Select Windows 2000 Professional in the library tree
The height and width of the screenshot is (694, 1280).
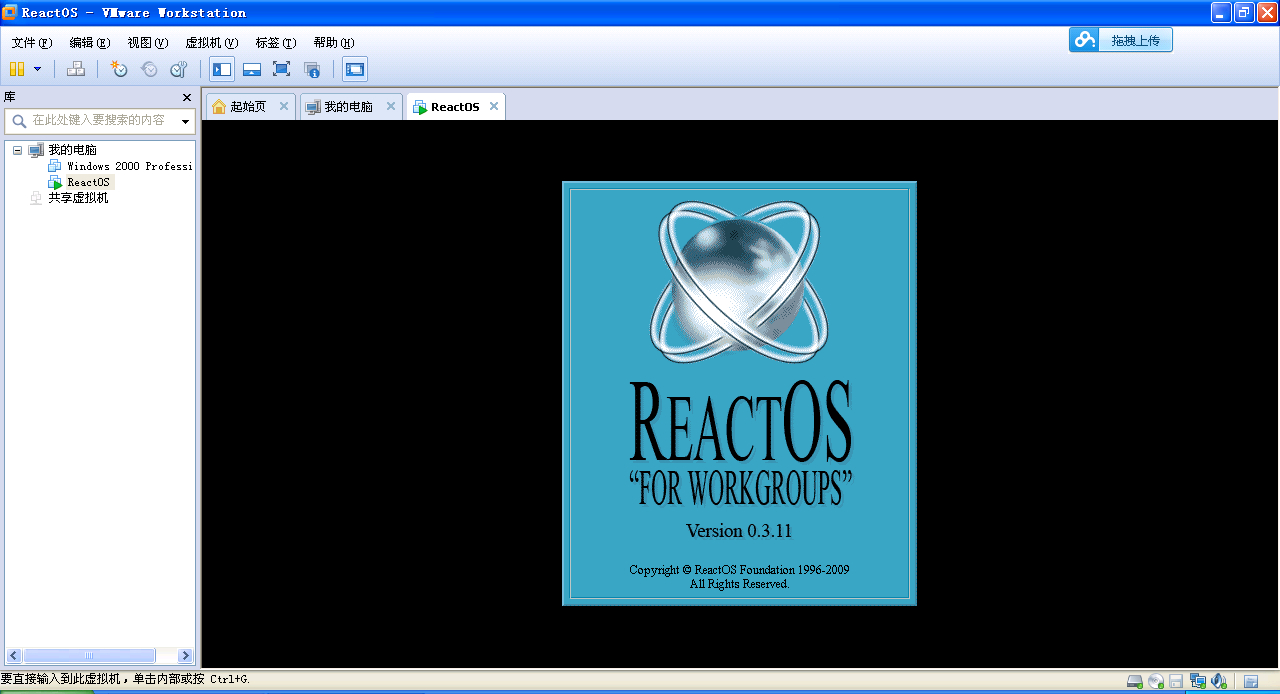[129, 166]
